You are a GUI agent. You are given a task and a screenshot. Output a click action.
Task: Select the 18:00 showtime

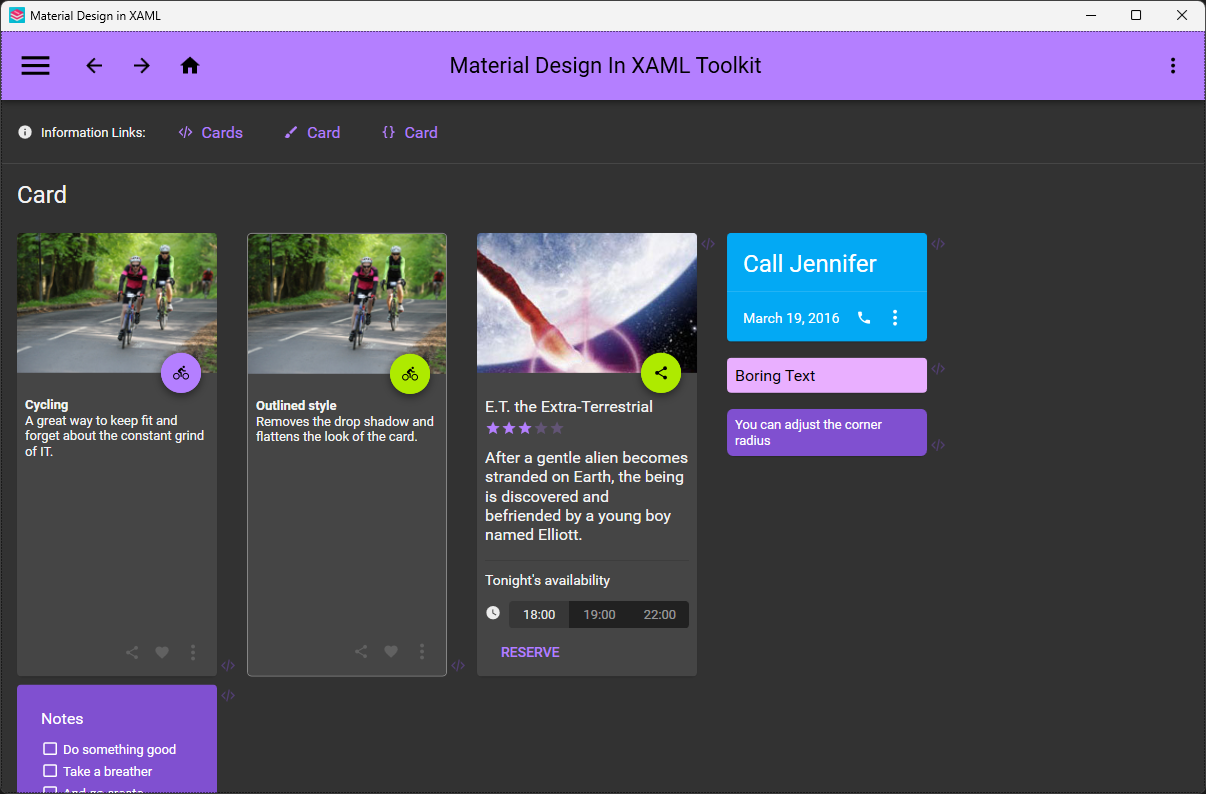tap(539, 614)
